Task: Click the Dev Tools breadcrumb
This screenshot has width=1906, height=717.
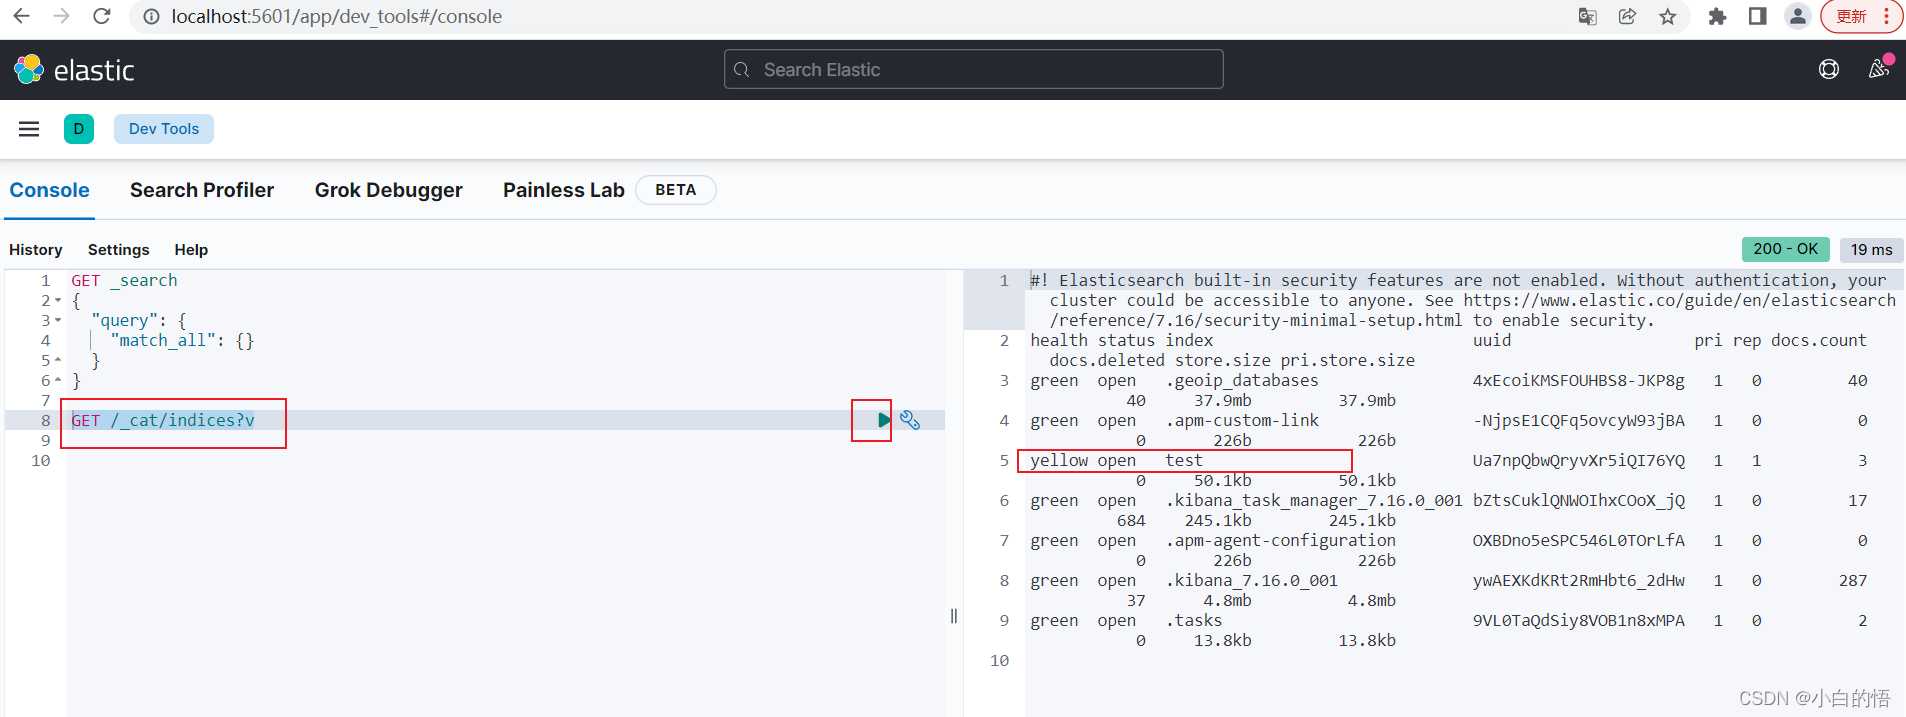Action: [164, 129]
